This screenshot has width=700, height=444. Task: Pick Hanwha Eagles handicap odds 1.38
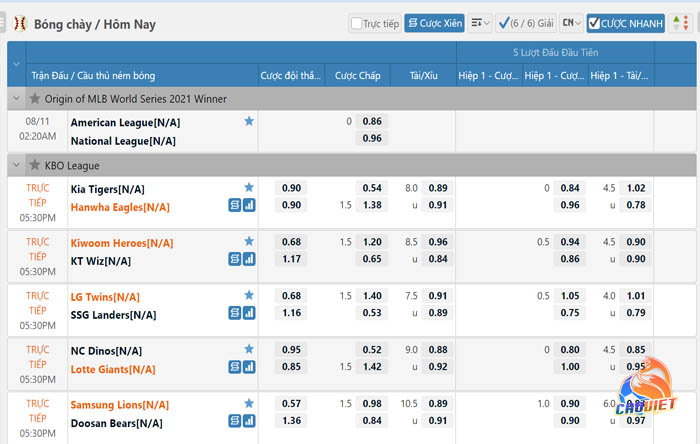point(372,205)
